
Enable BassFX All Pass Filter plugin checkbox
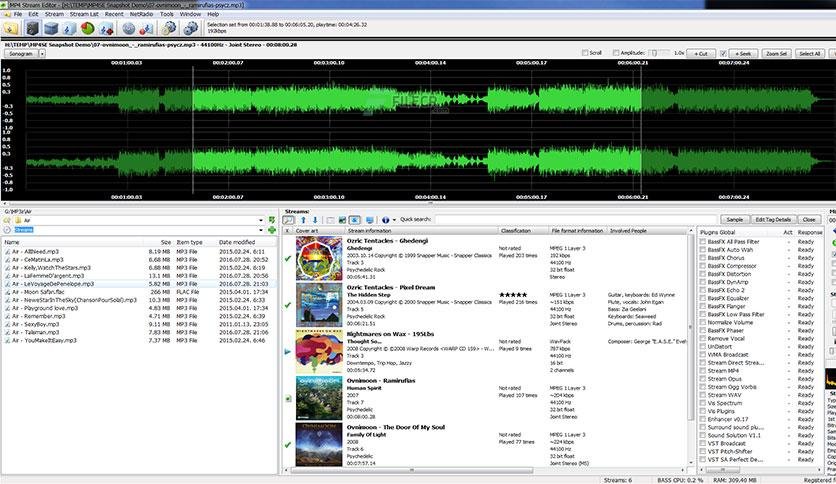pos(703,241)
